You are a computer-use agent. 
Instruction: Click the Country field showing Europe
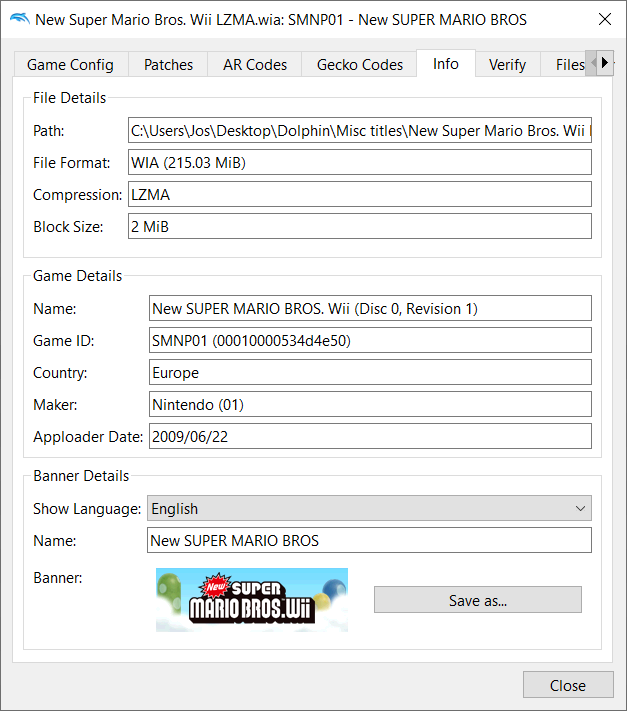point(370,372)
